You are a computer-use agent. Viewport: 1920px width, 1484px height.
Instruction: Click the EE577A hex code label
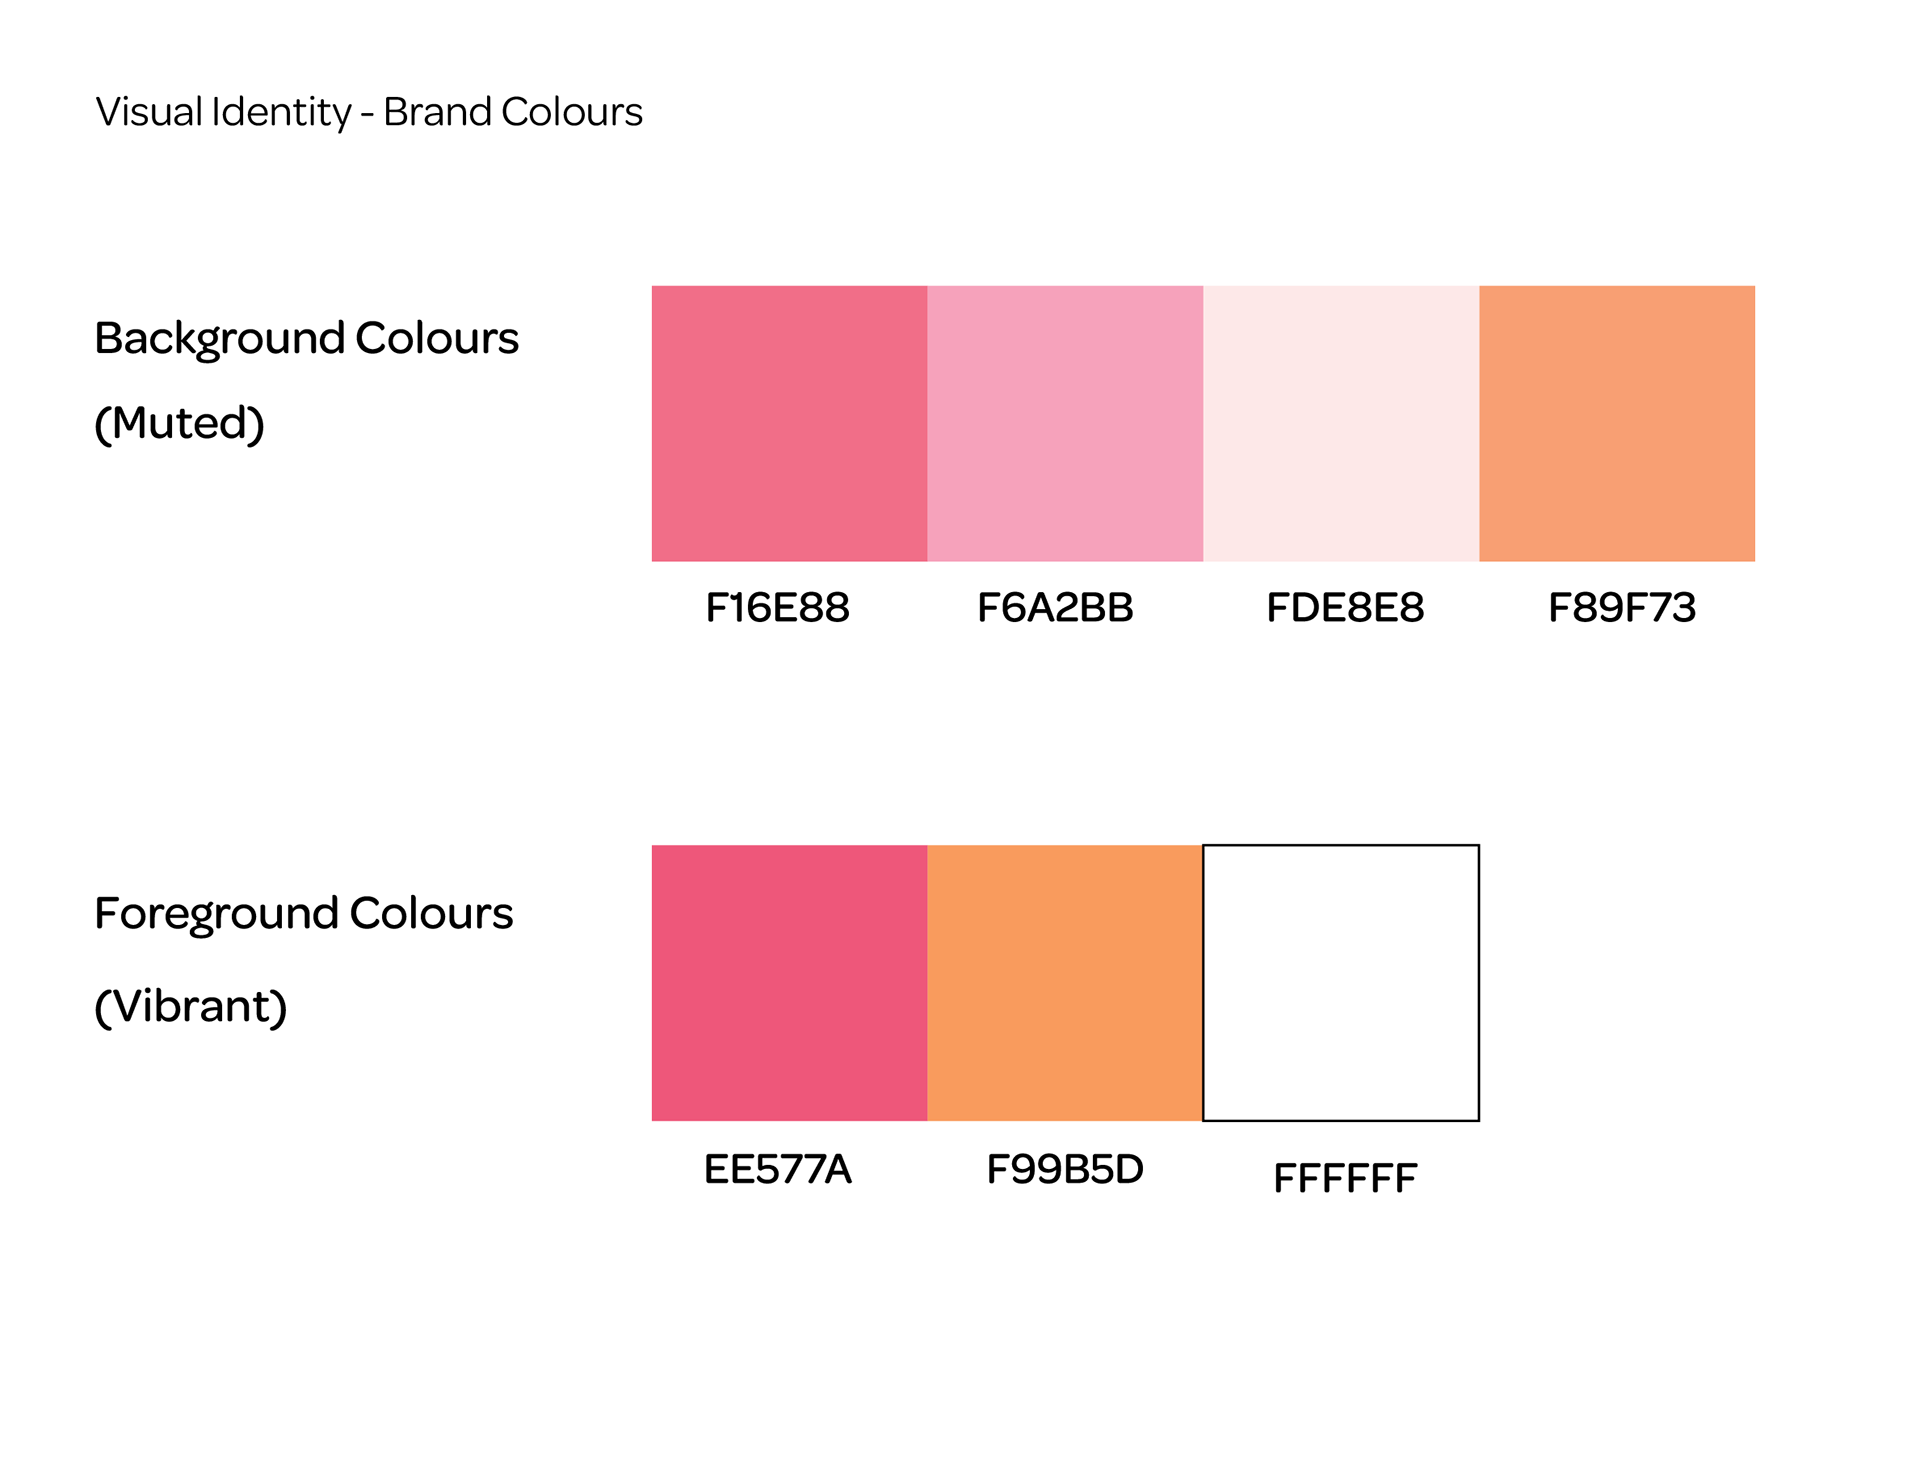pos(778,1169)
